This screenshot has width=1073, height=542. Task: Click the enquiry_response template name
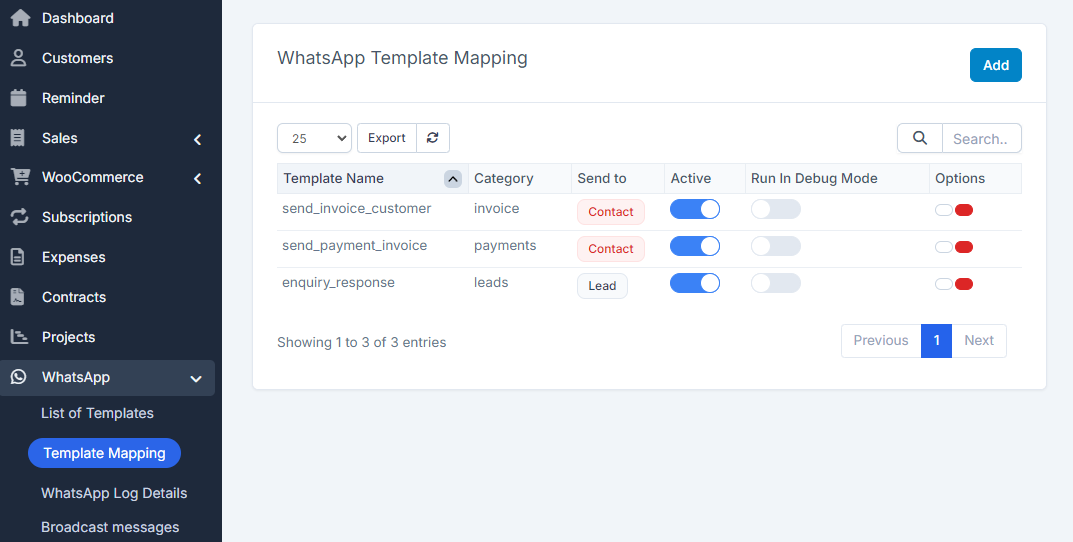(x=338, y=283)
